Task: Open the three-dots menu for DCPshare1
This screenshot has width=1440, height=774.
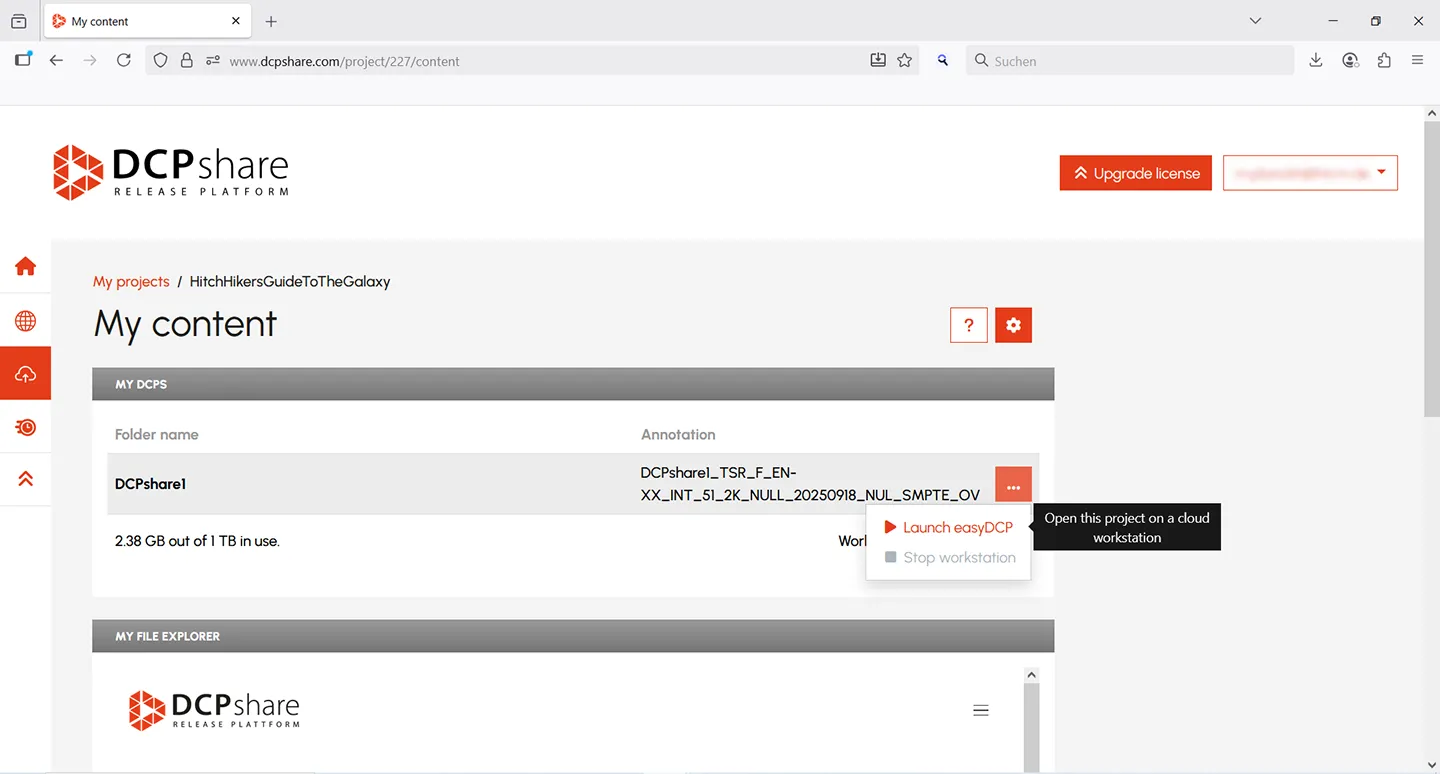Action: (x=1013, y=487)
